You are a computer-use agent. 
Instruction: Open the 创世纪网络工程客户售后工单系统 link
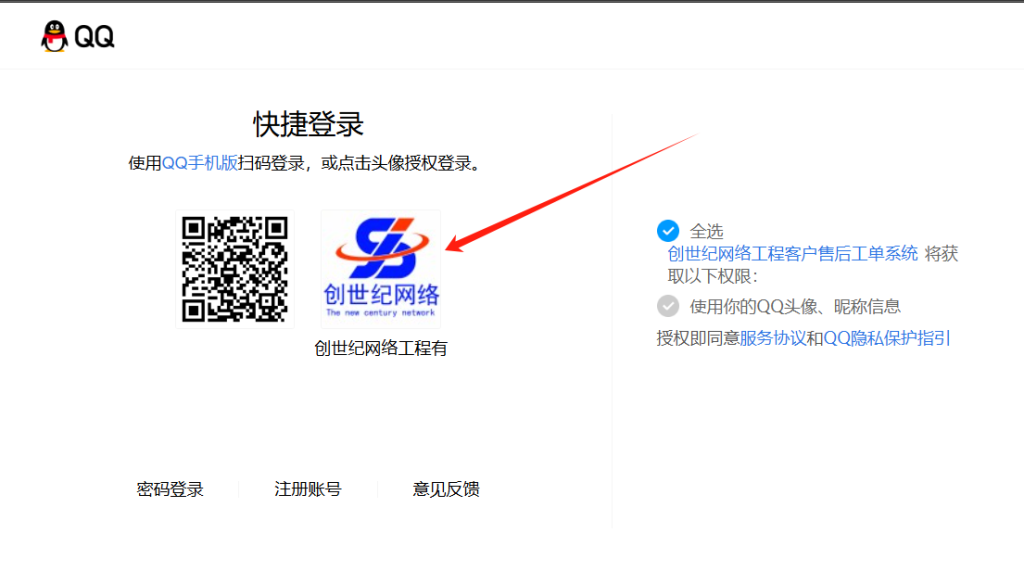coord(792,253)
